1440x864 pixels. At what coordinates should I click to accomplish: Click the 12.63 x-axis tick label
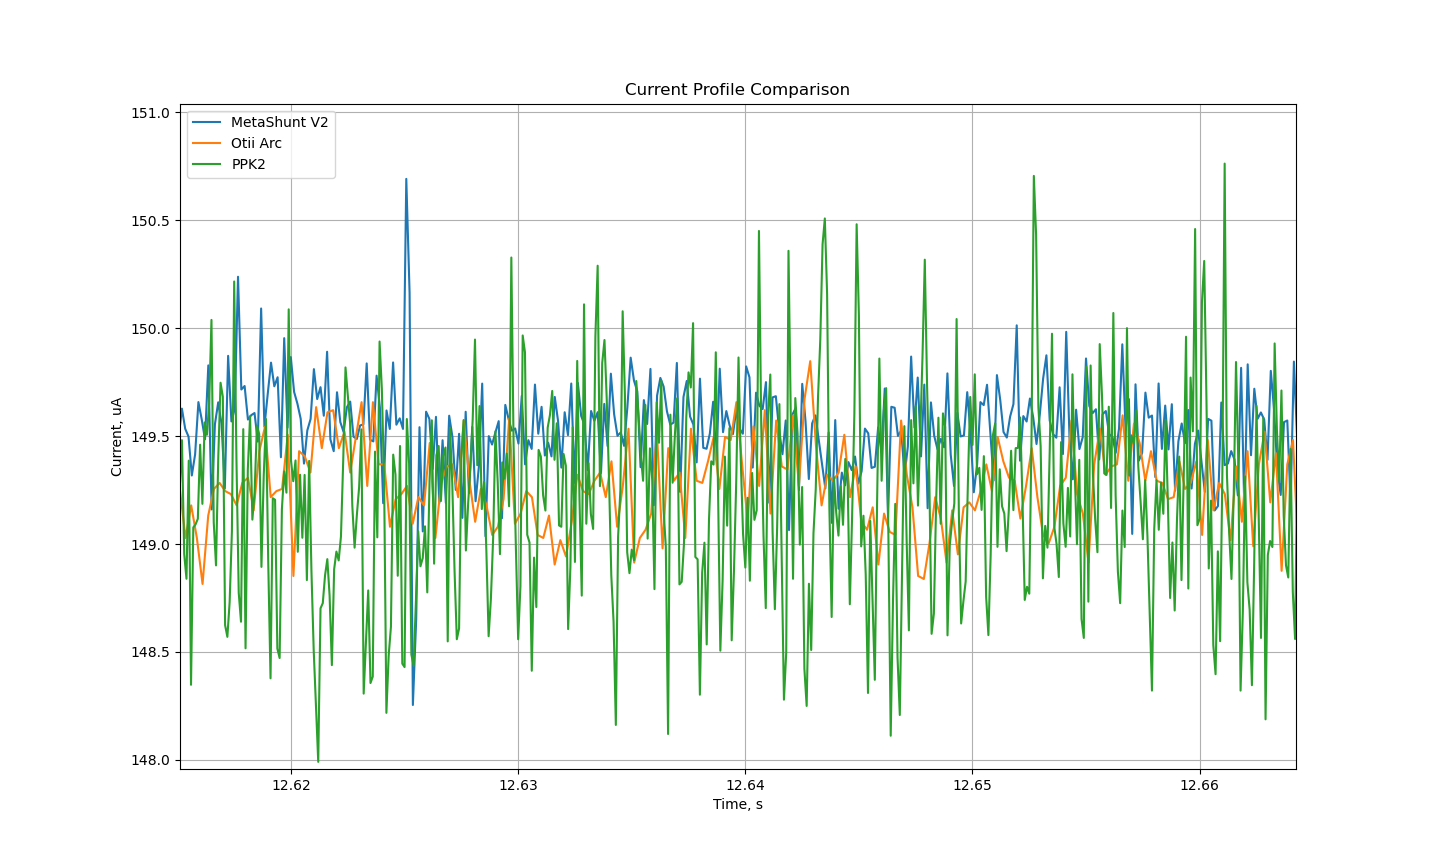[518, 785]
